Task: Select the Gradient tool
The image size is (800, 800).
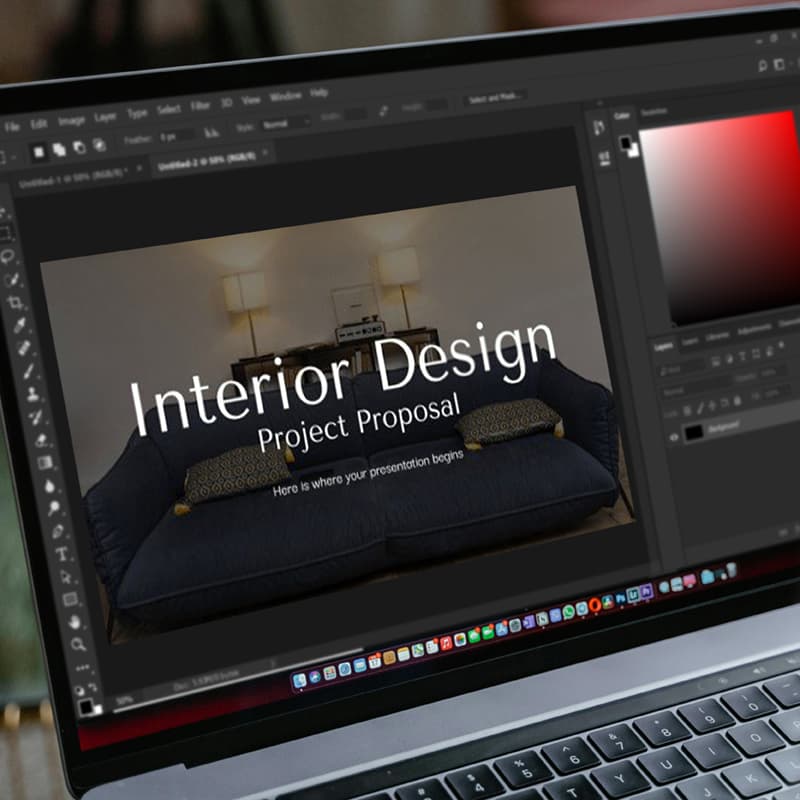Action: (45, 462)
